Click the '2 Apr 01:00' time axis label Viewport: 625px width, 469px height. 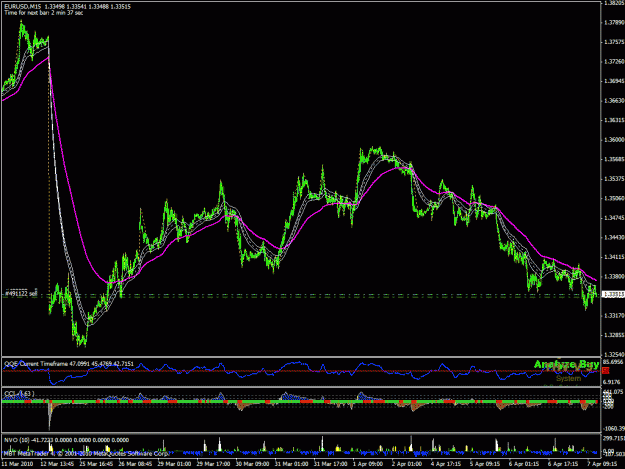pyautogui.click(x=407, y=464)
